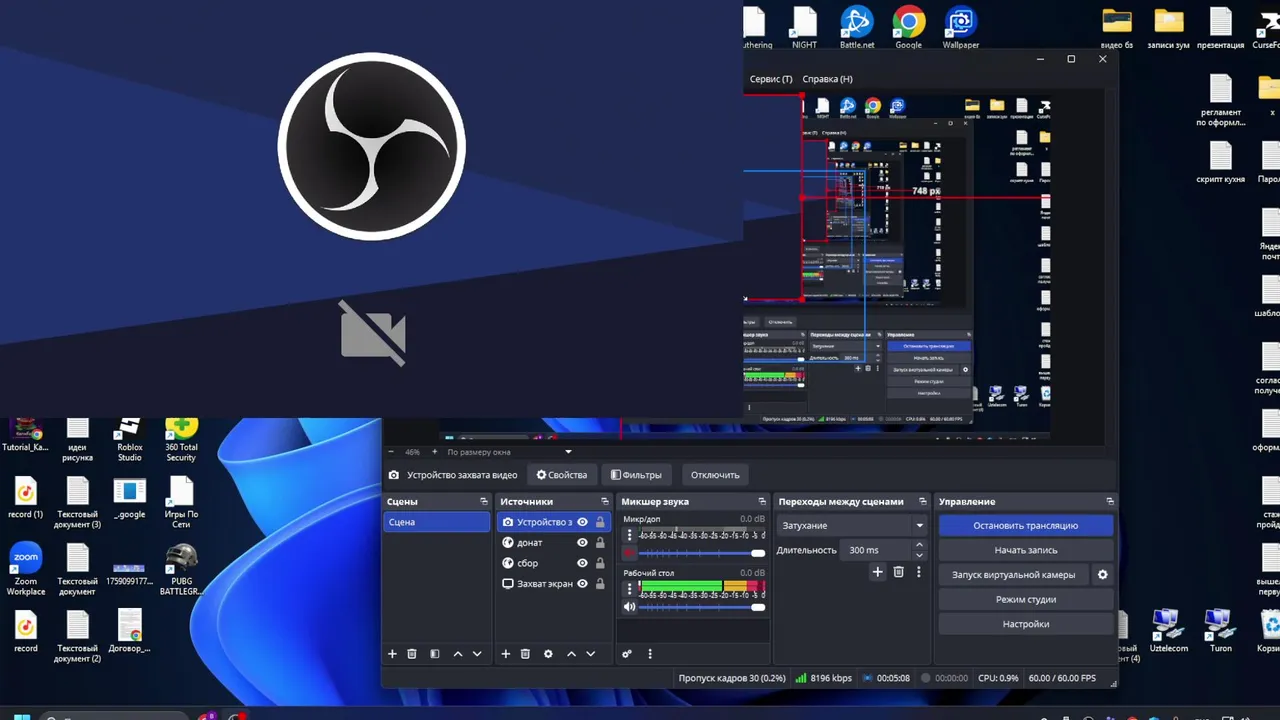The image size is (1280, 720).
Task: Select the Захват экран source row
Action: [554, 583]
